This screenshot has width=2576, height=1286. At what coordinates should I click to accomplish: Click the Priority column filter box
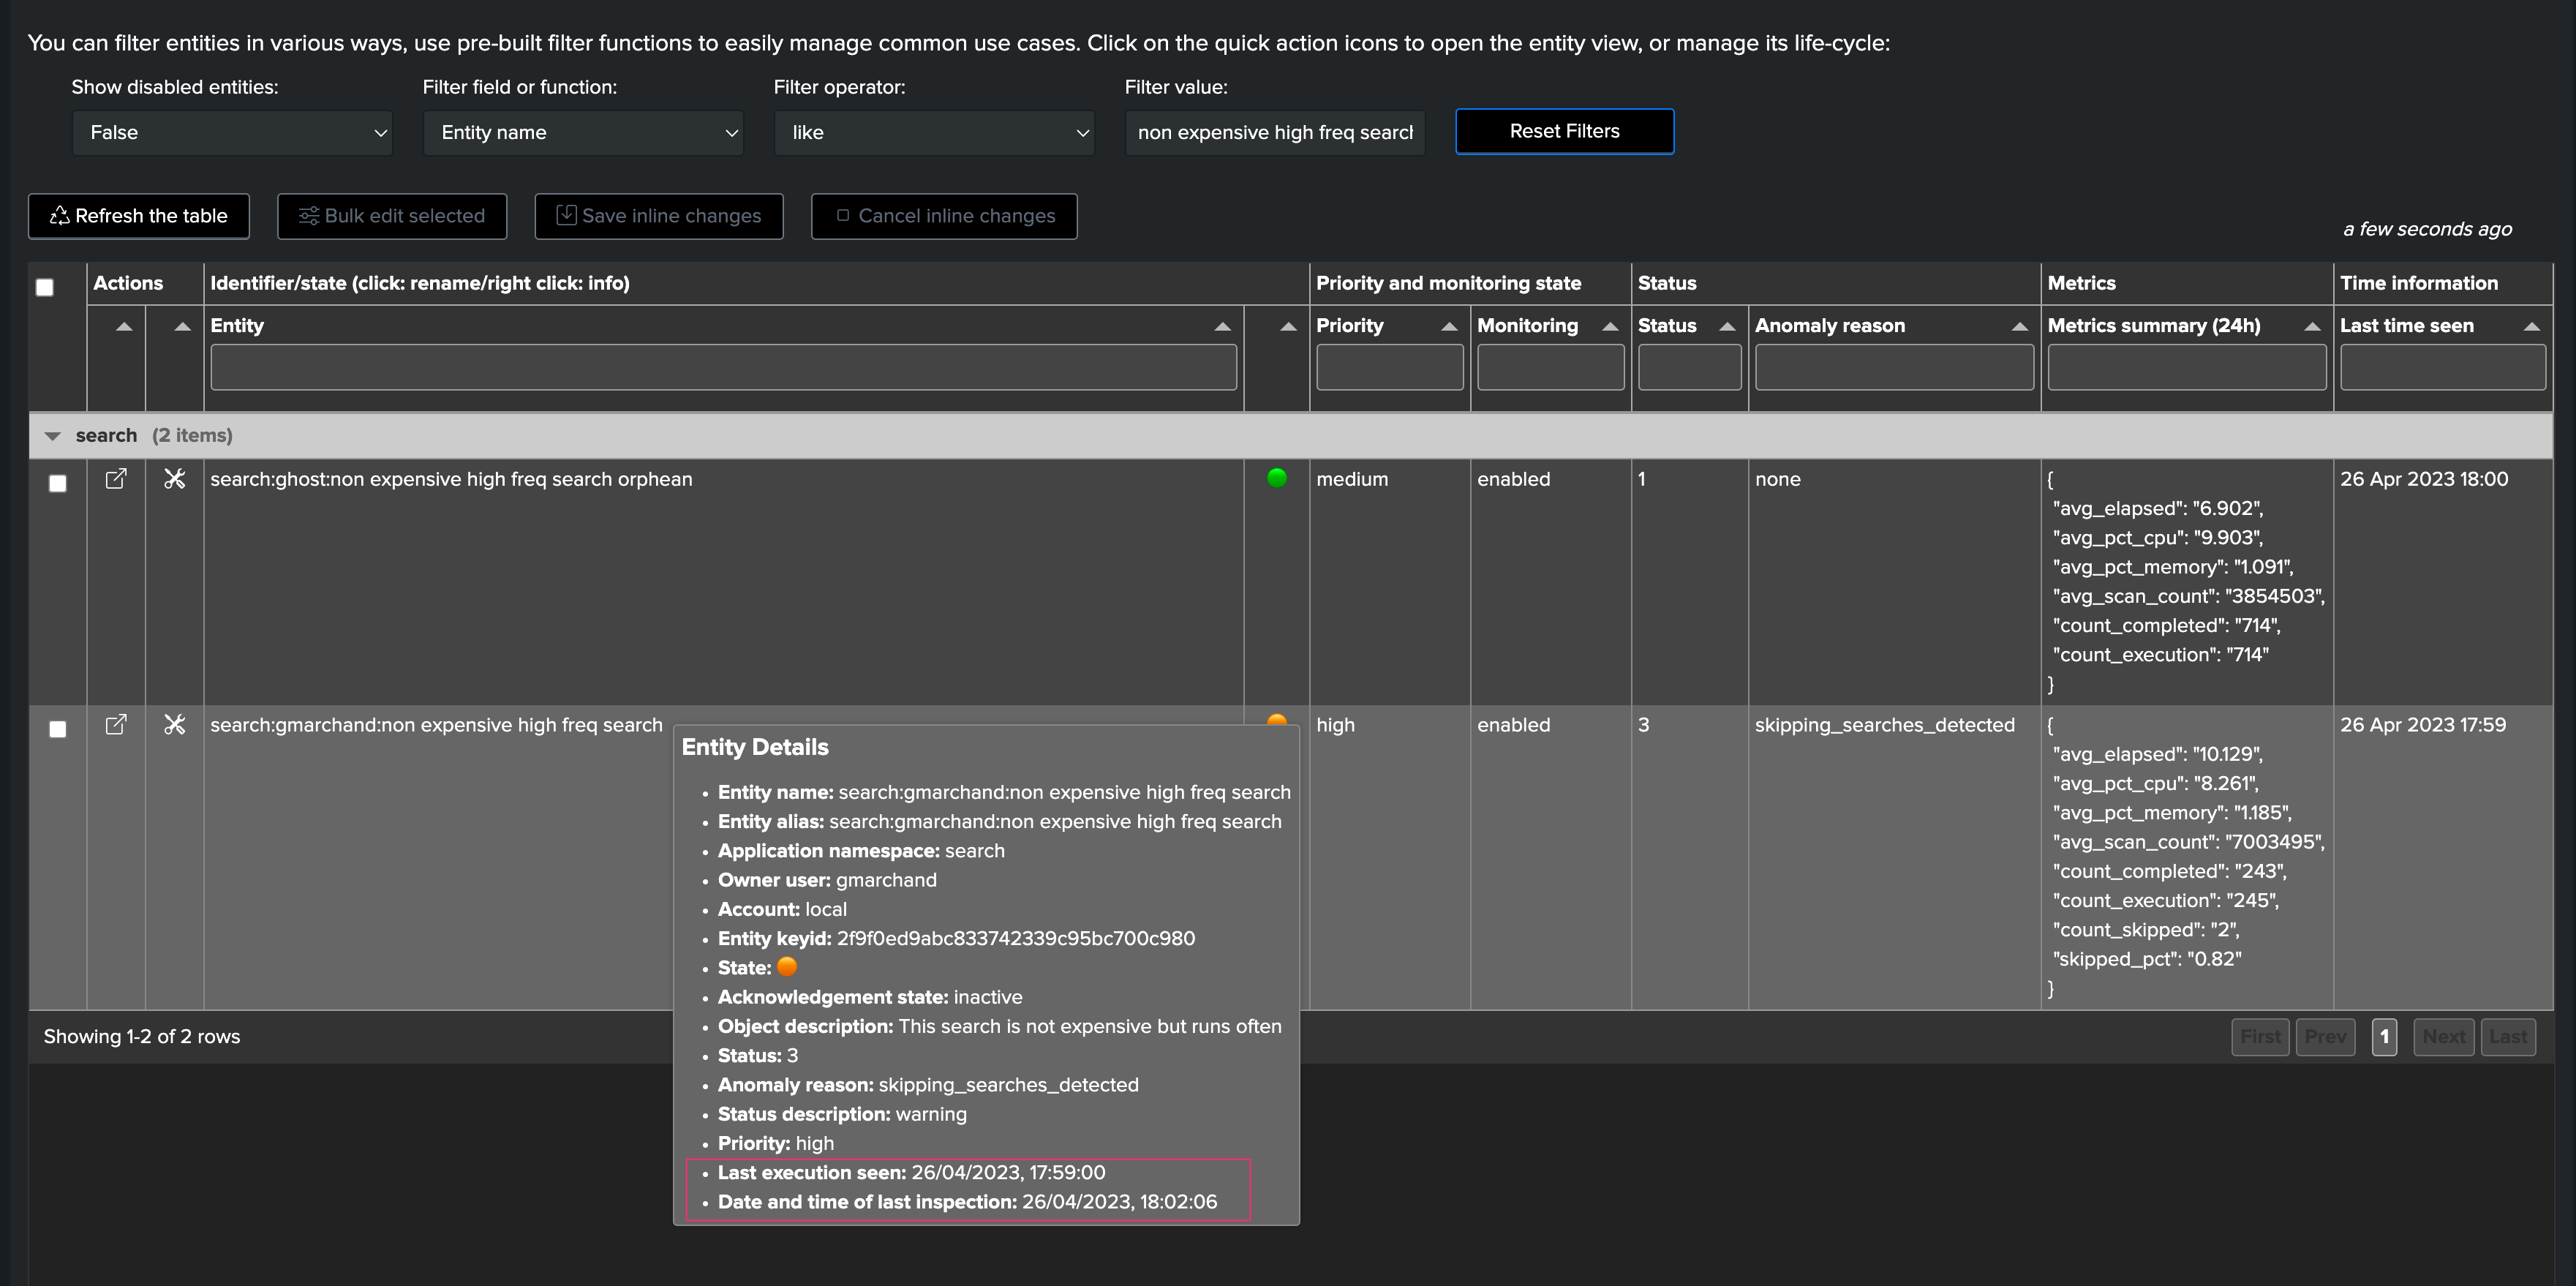pyautogui.click(x=1390, y=367)
